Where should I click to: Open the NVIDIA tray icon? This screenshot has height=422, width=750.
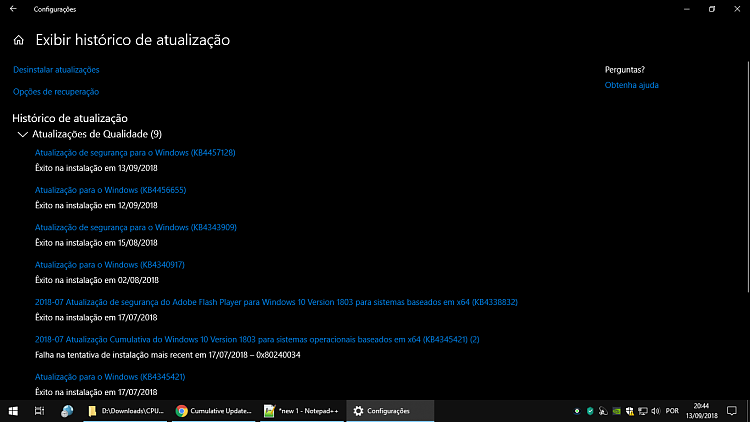click(617, 411)
